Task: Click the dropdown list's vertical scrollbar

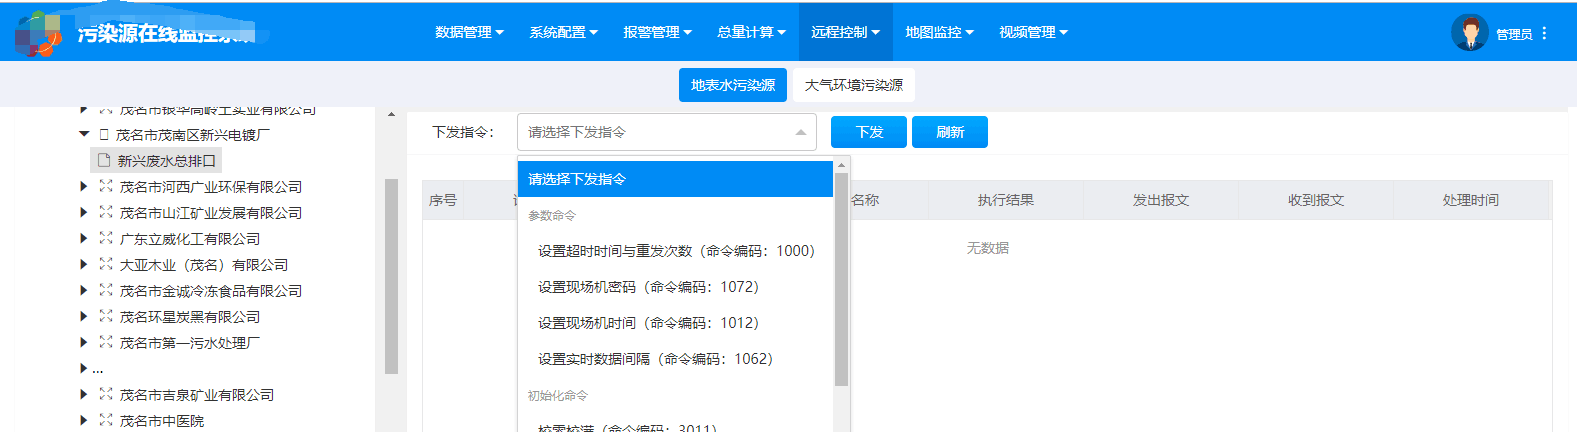Action: pyautogui.click(x=841, y=280)
